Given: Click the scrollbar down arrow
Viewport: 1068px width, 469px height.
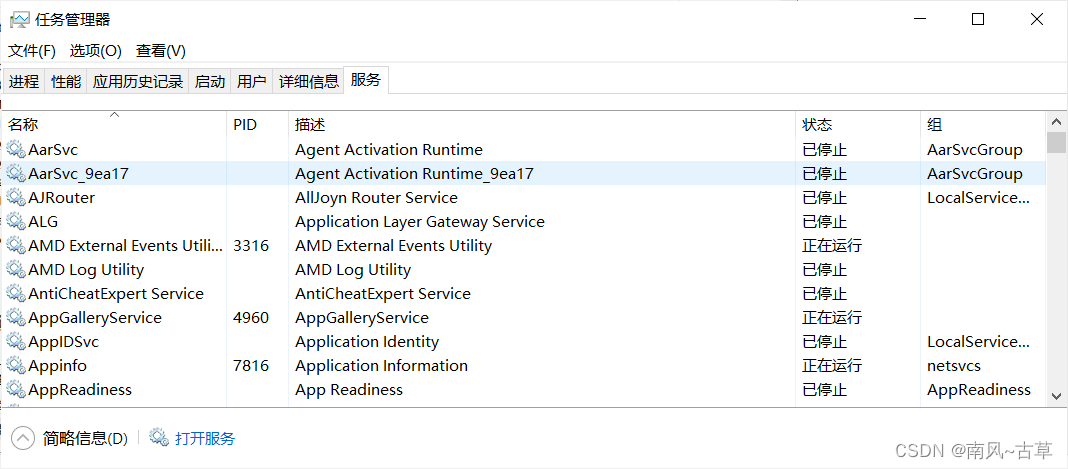Looking at the screenshot, I should 1056,395.
